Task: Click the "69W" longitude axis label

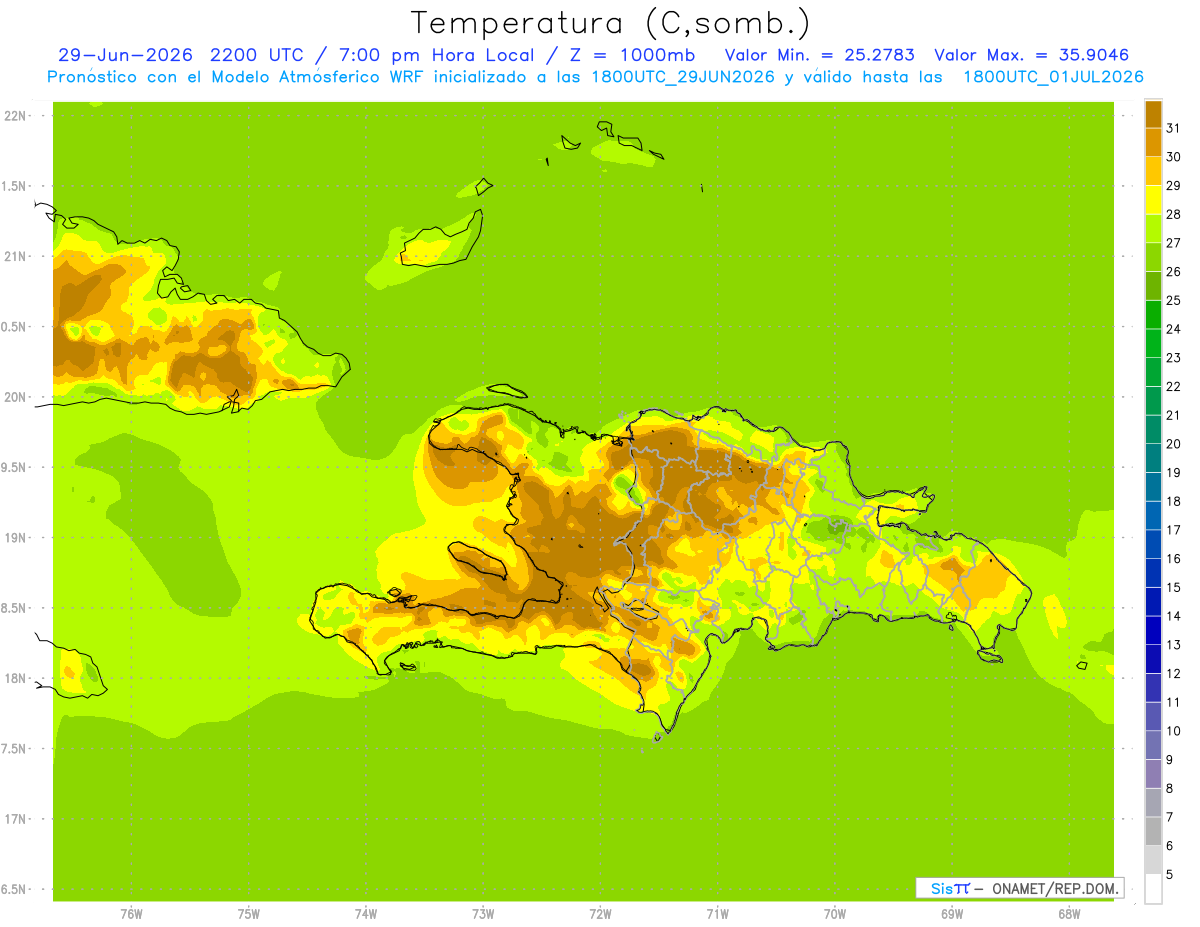Action: tap(952, 914)
